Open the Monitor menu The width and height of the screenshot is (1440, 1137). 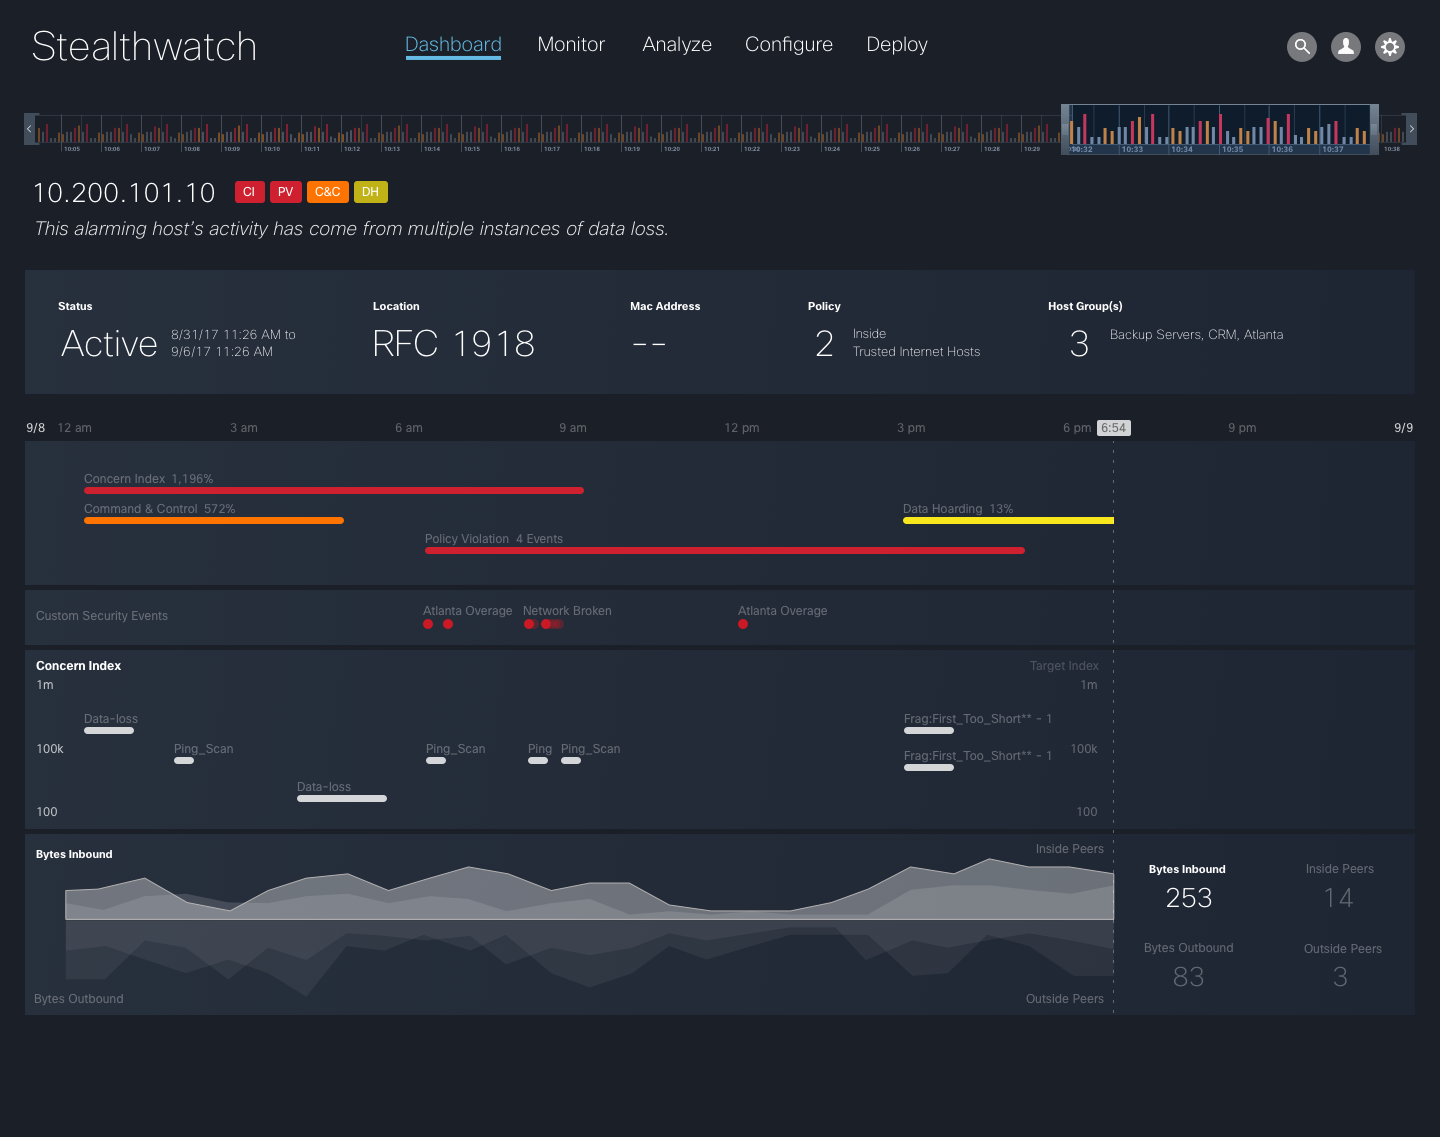(571, 45)
